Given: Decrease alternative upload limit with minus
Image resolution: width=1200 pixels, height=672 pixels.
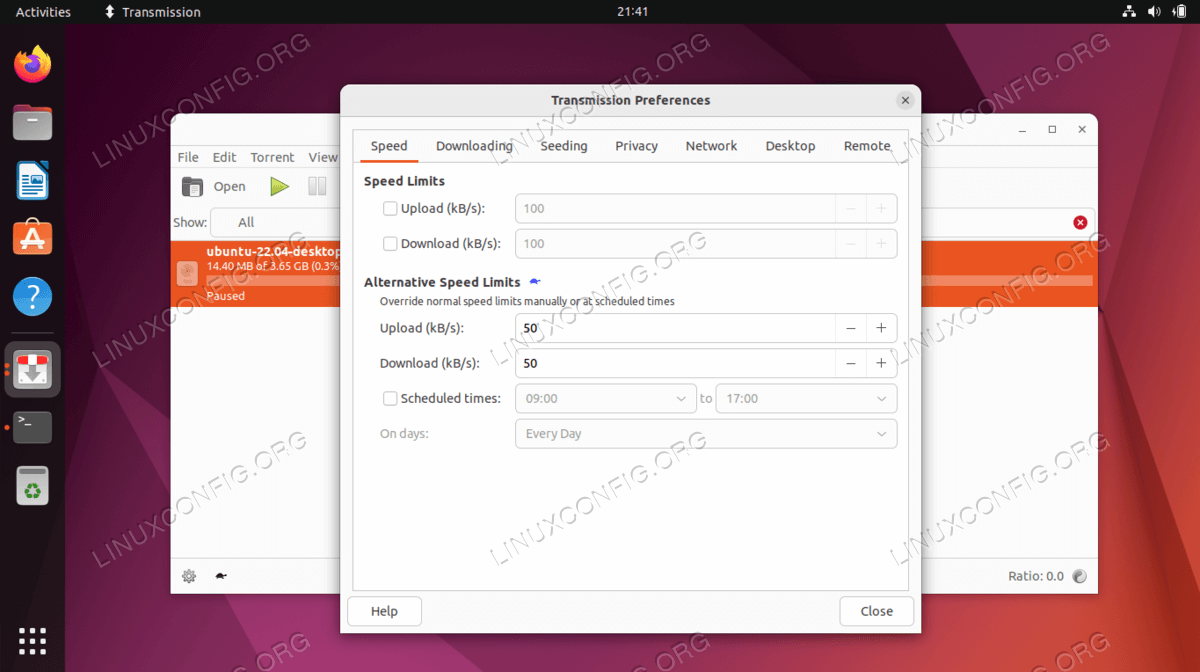Looking at the screenshot, I should (851, 329).
